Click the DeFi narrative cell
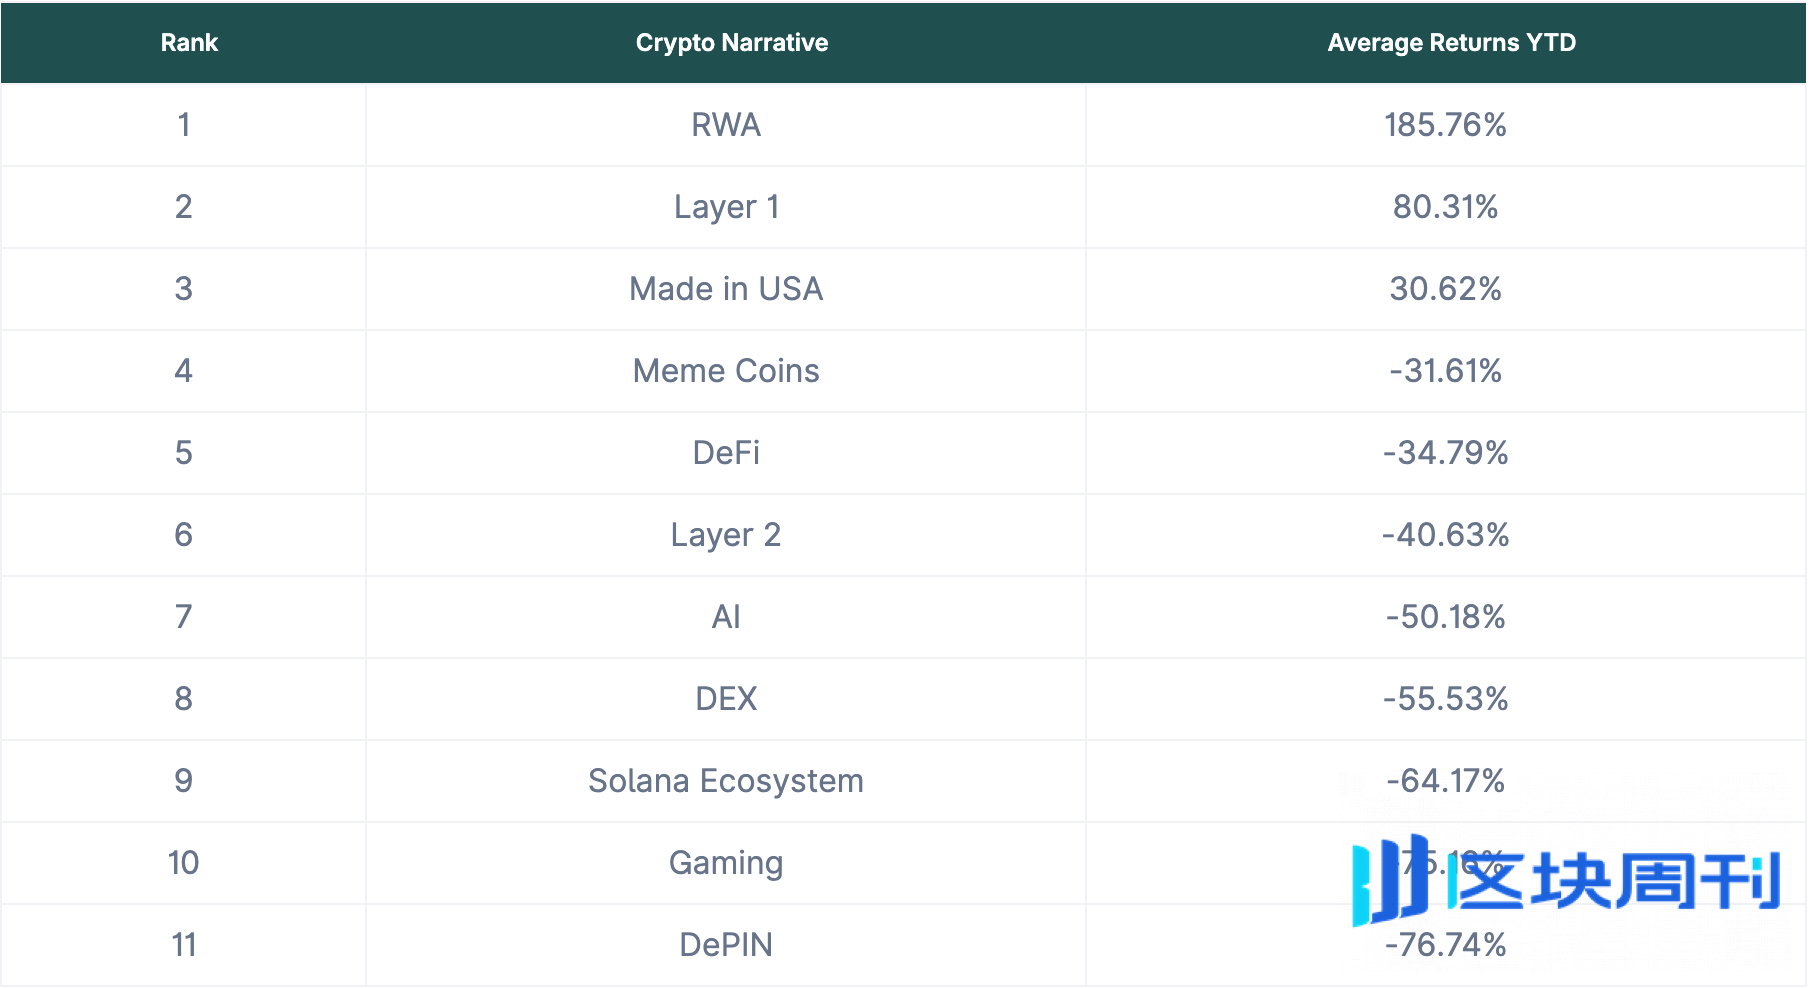Viewport: 1812px width, 988px height. 726,453
